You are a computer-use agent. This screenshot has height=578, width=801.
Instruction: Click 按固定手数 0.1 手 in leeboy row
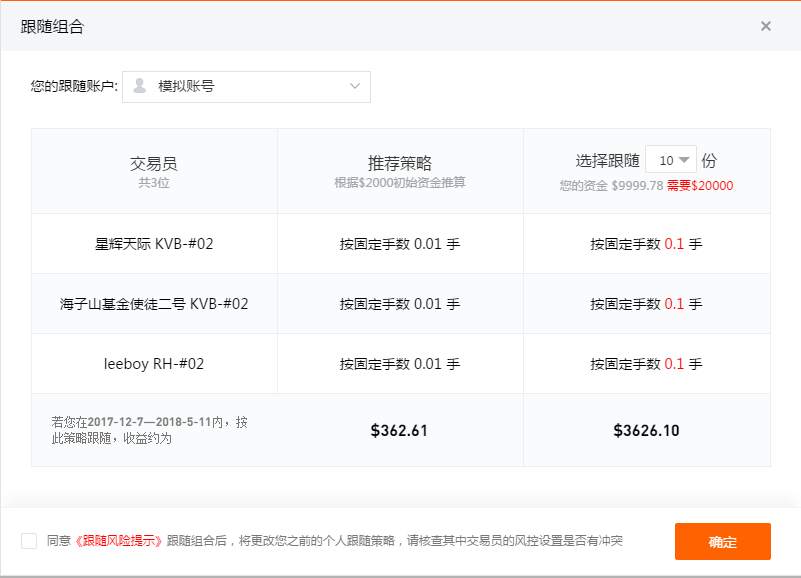click(x=646, y=363)
